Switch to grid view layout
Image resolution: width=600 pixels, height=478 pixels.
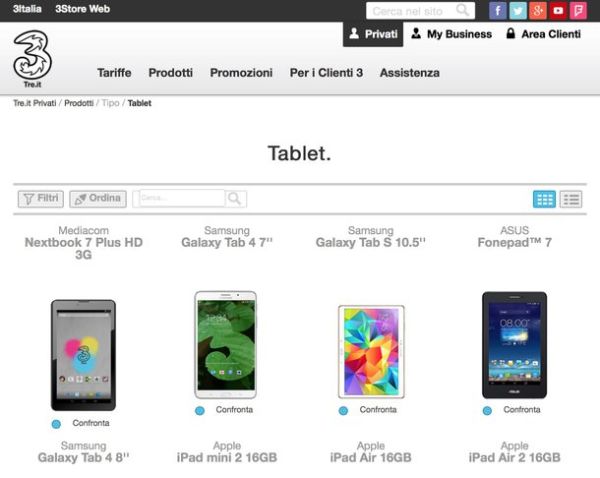[x=544, y=199]
